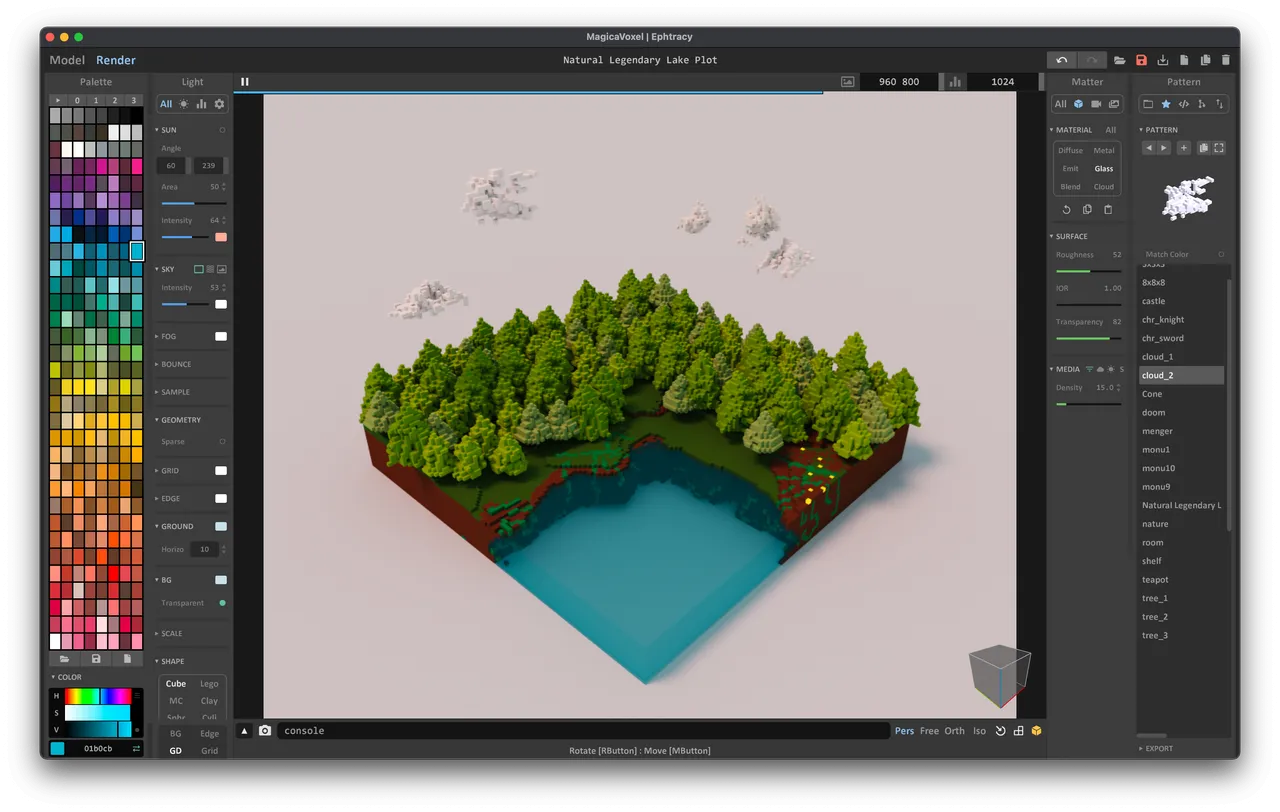Toggle the Transparent background option
The height and width of the screenshot is (812, 1280).
[x=222, y=603]
